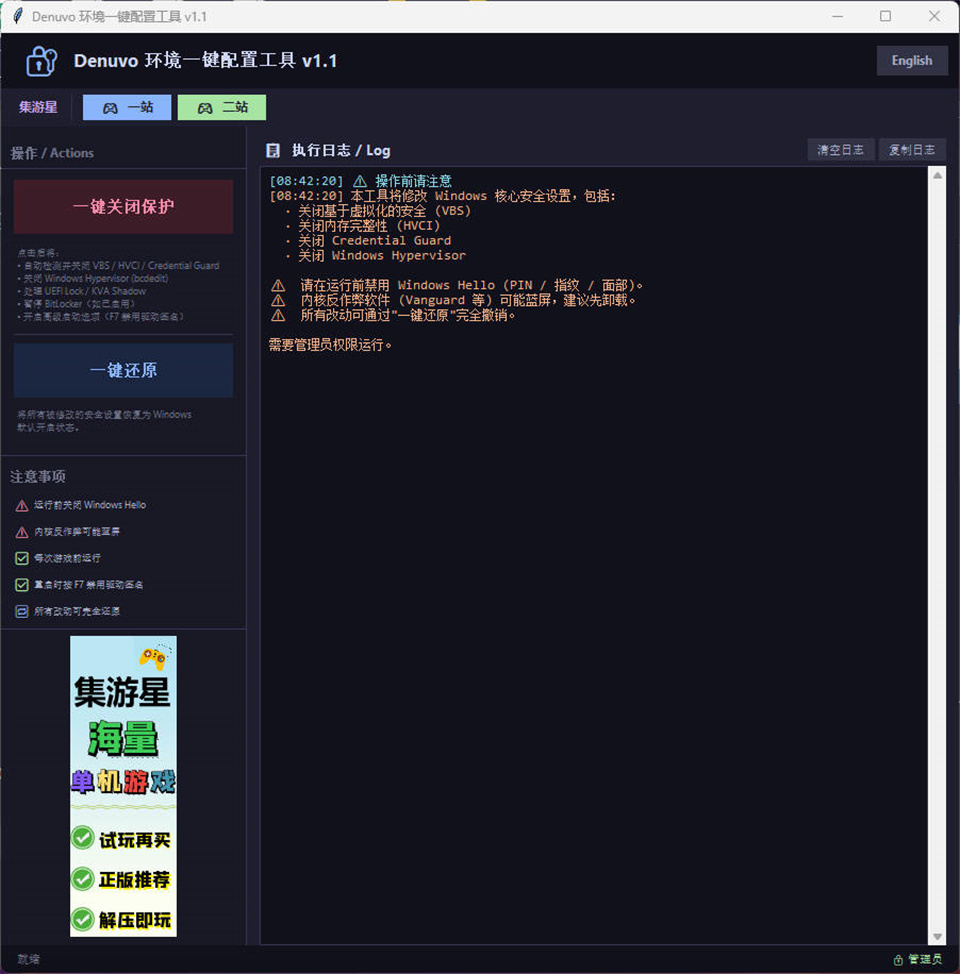Screen dimensions: 960x974
Task: Click the app title Denuvo 环境一键配置工具 v1.1 header
Action: click(206, 61)
